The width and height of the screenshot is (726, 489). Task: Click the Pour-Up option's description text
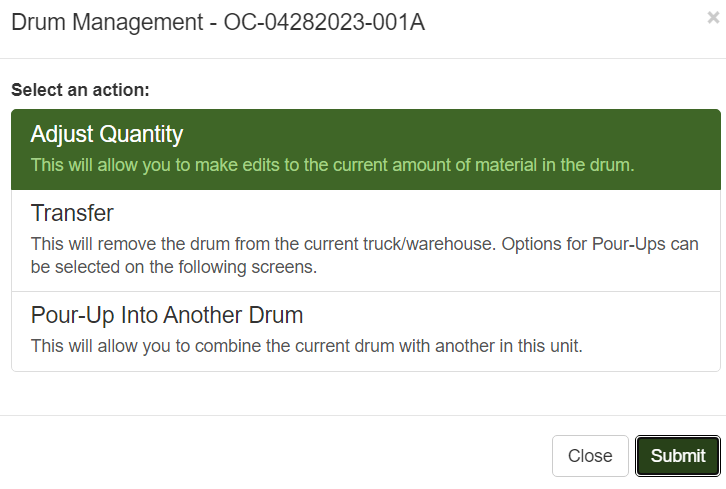click(306, 346)
